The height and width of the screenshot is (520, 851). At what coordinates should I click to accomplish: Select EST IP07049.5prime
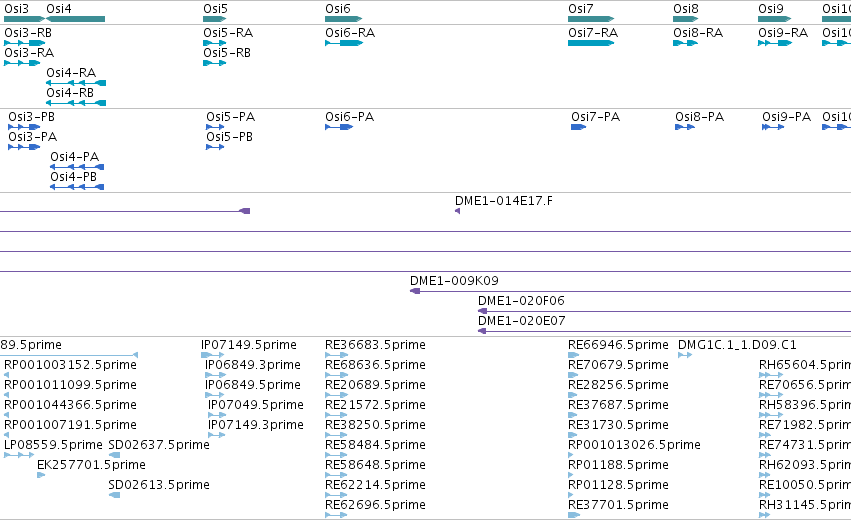tap(217, 415)
